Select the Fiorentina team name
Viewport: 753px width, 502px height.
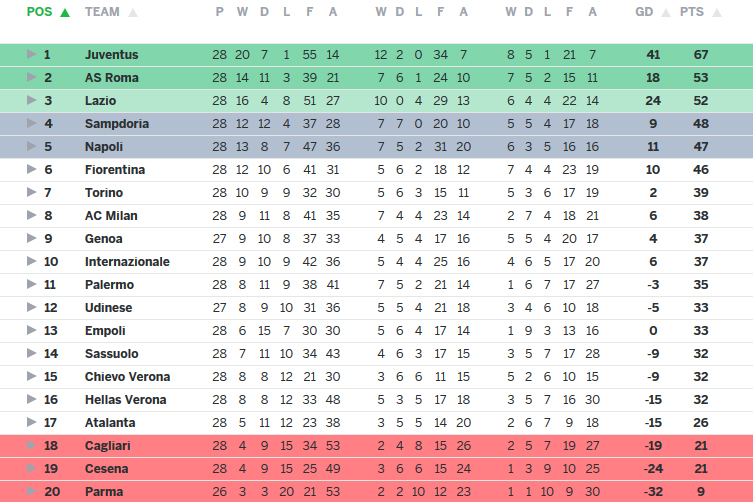[115, 169]
